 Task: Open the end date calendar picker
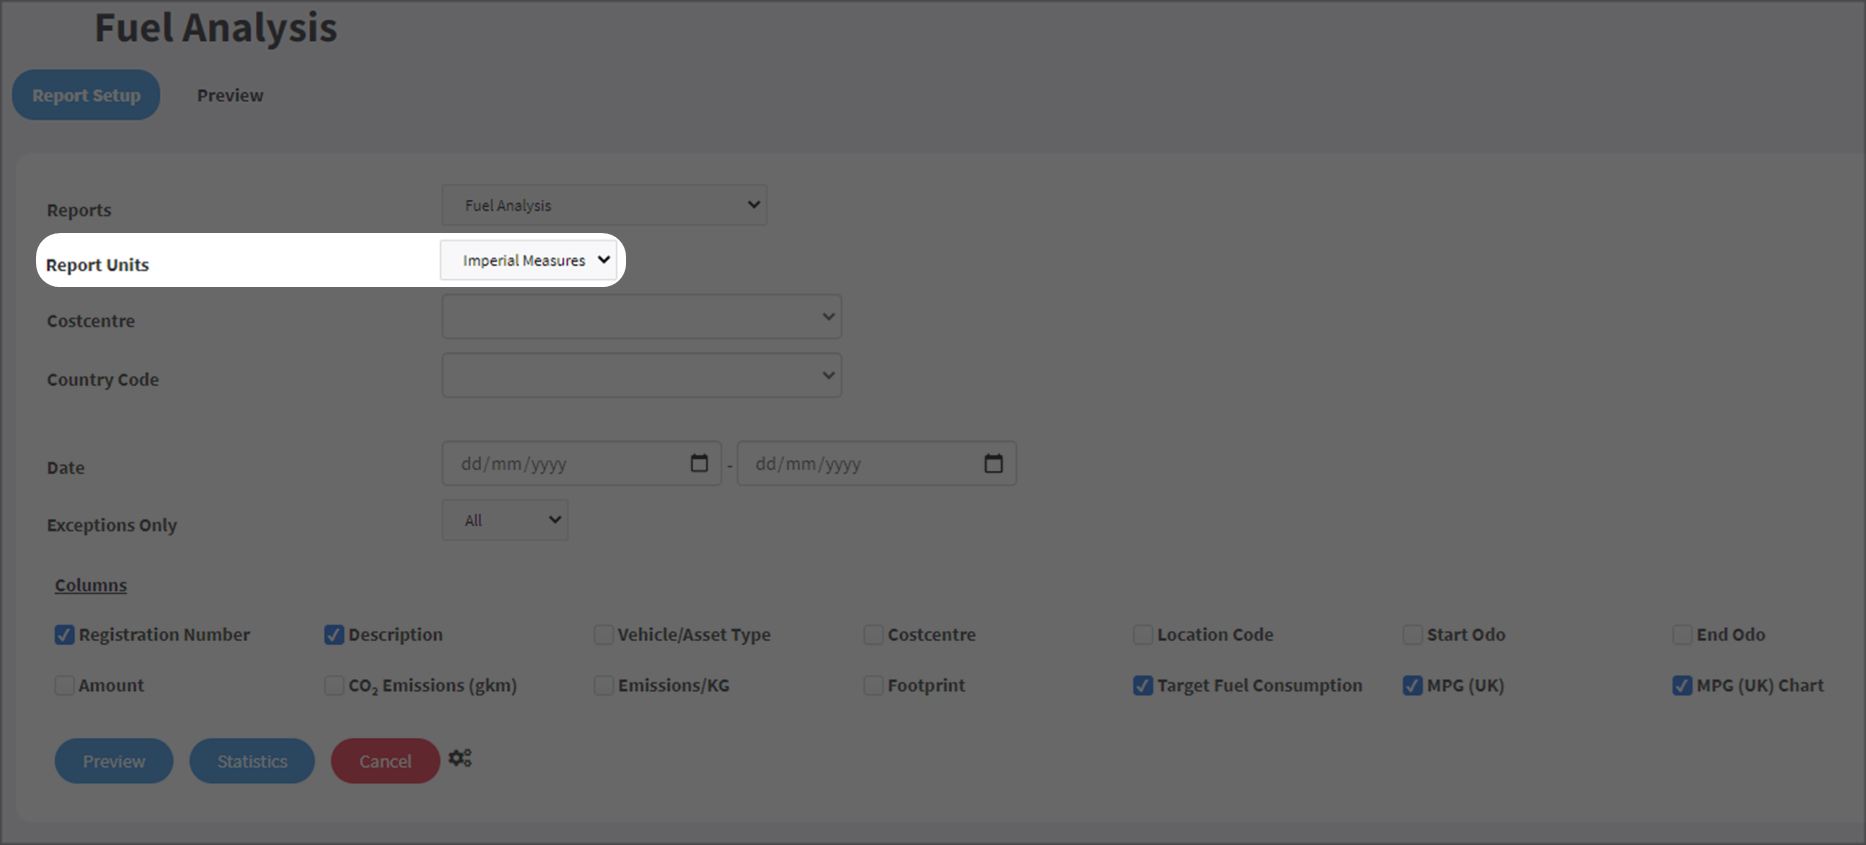(x=993, y=463)
